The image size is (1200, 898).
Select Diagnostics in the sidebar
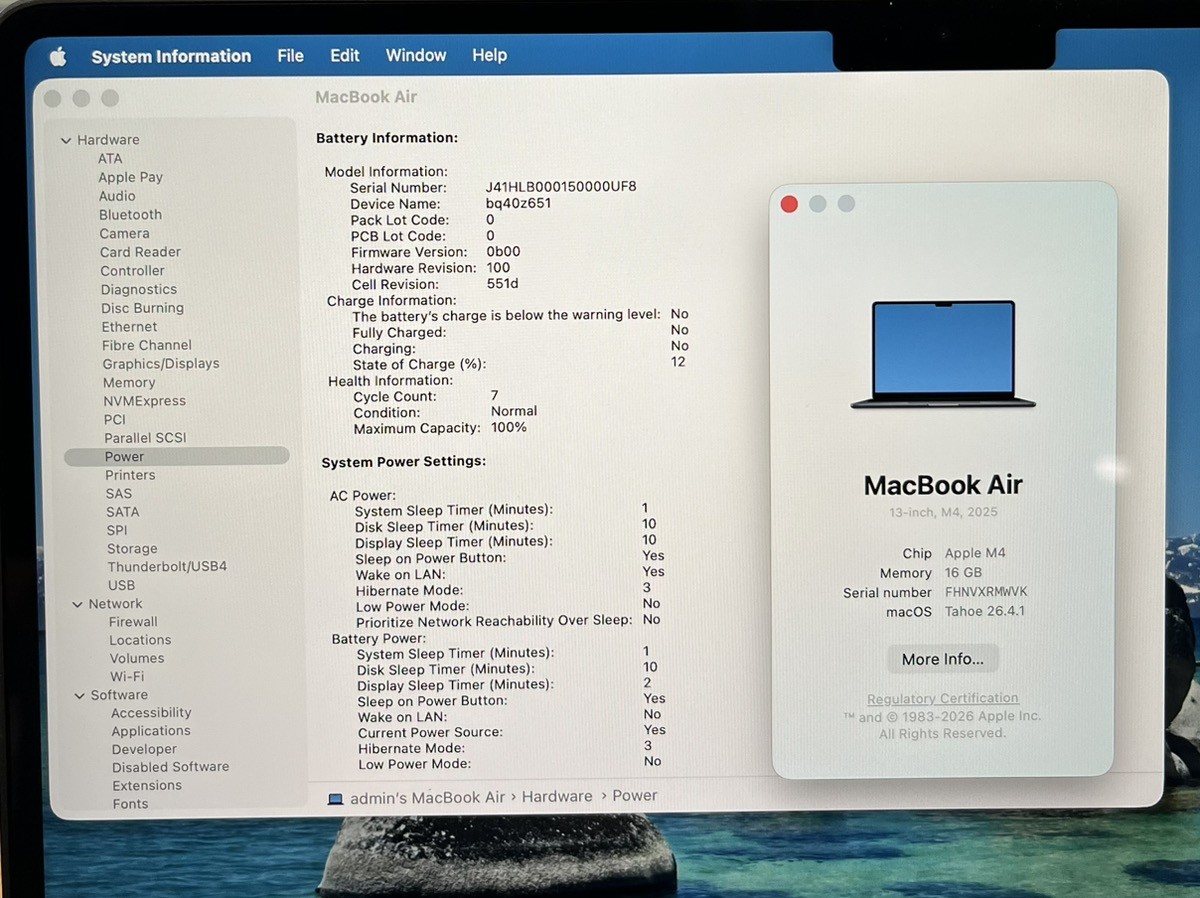pos(139,290)
